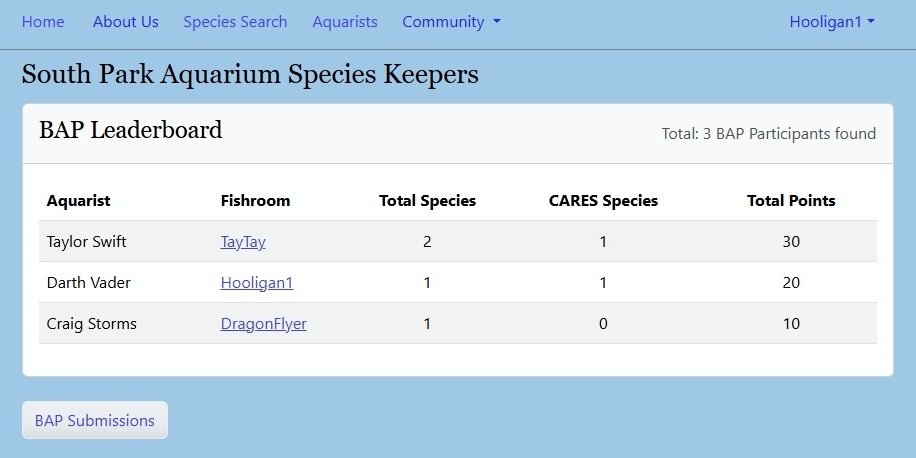Click the BAP Submissions button
The width and height of the screenshot is (916, 458).
pos(95,420)
